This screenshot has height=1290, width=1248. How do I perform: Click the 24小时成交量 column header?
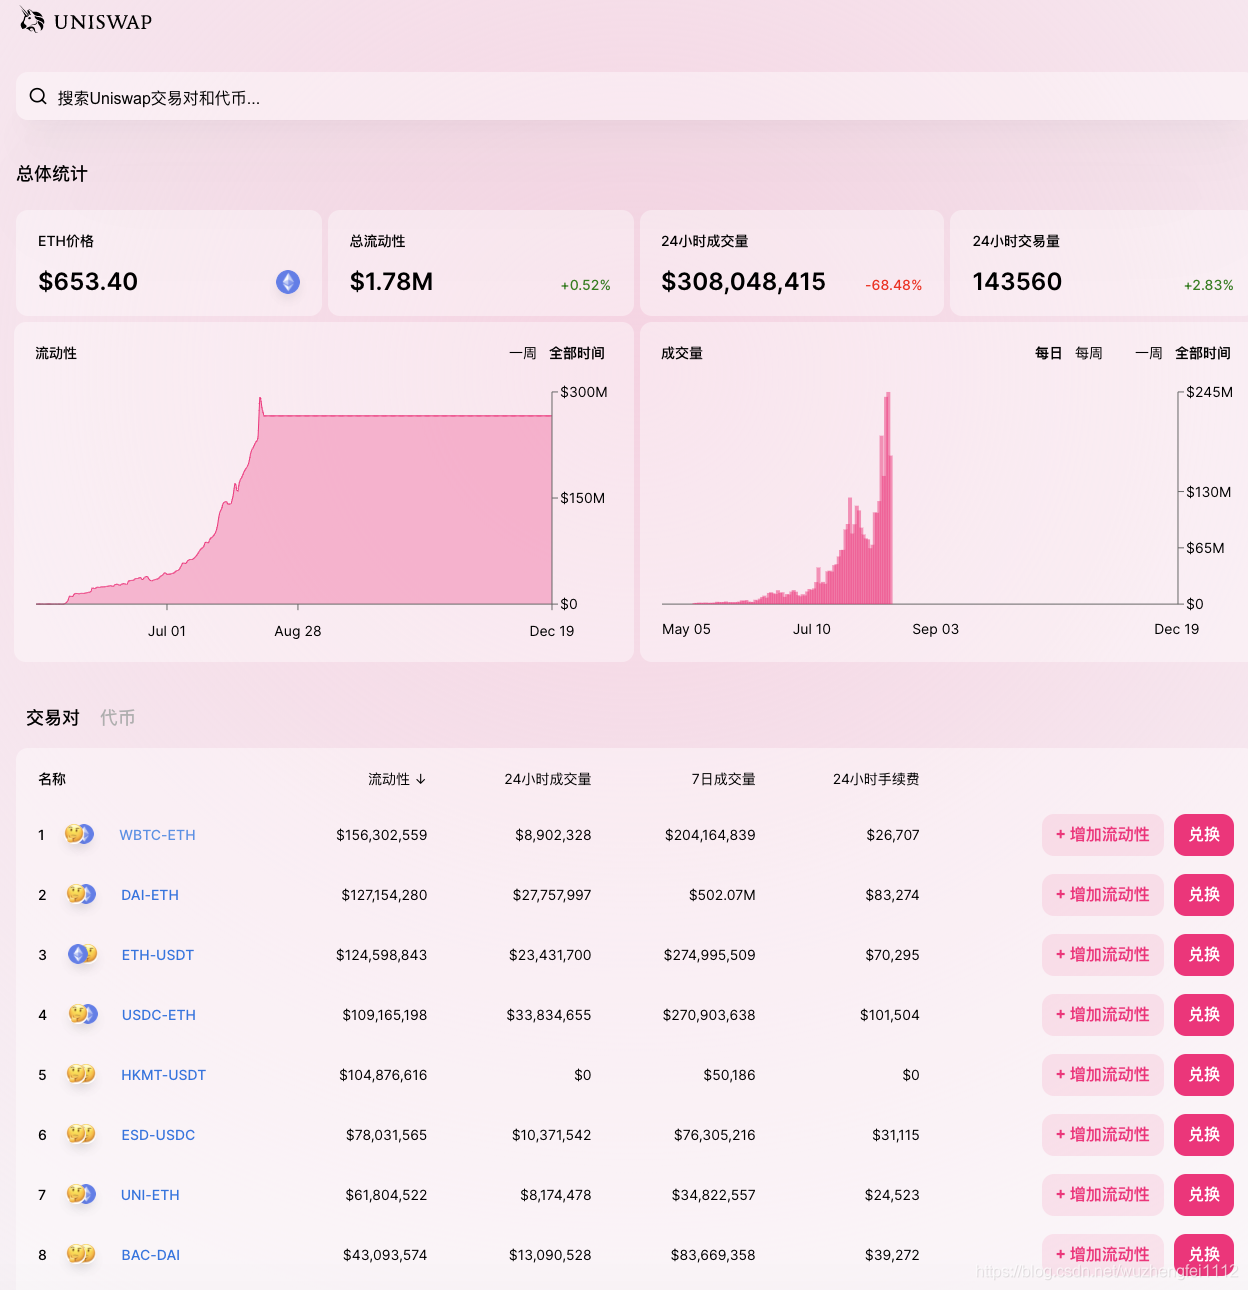pyautogui.click(x=548, y=779)
